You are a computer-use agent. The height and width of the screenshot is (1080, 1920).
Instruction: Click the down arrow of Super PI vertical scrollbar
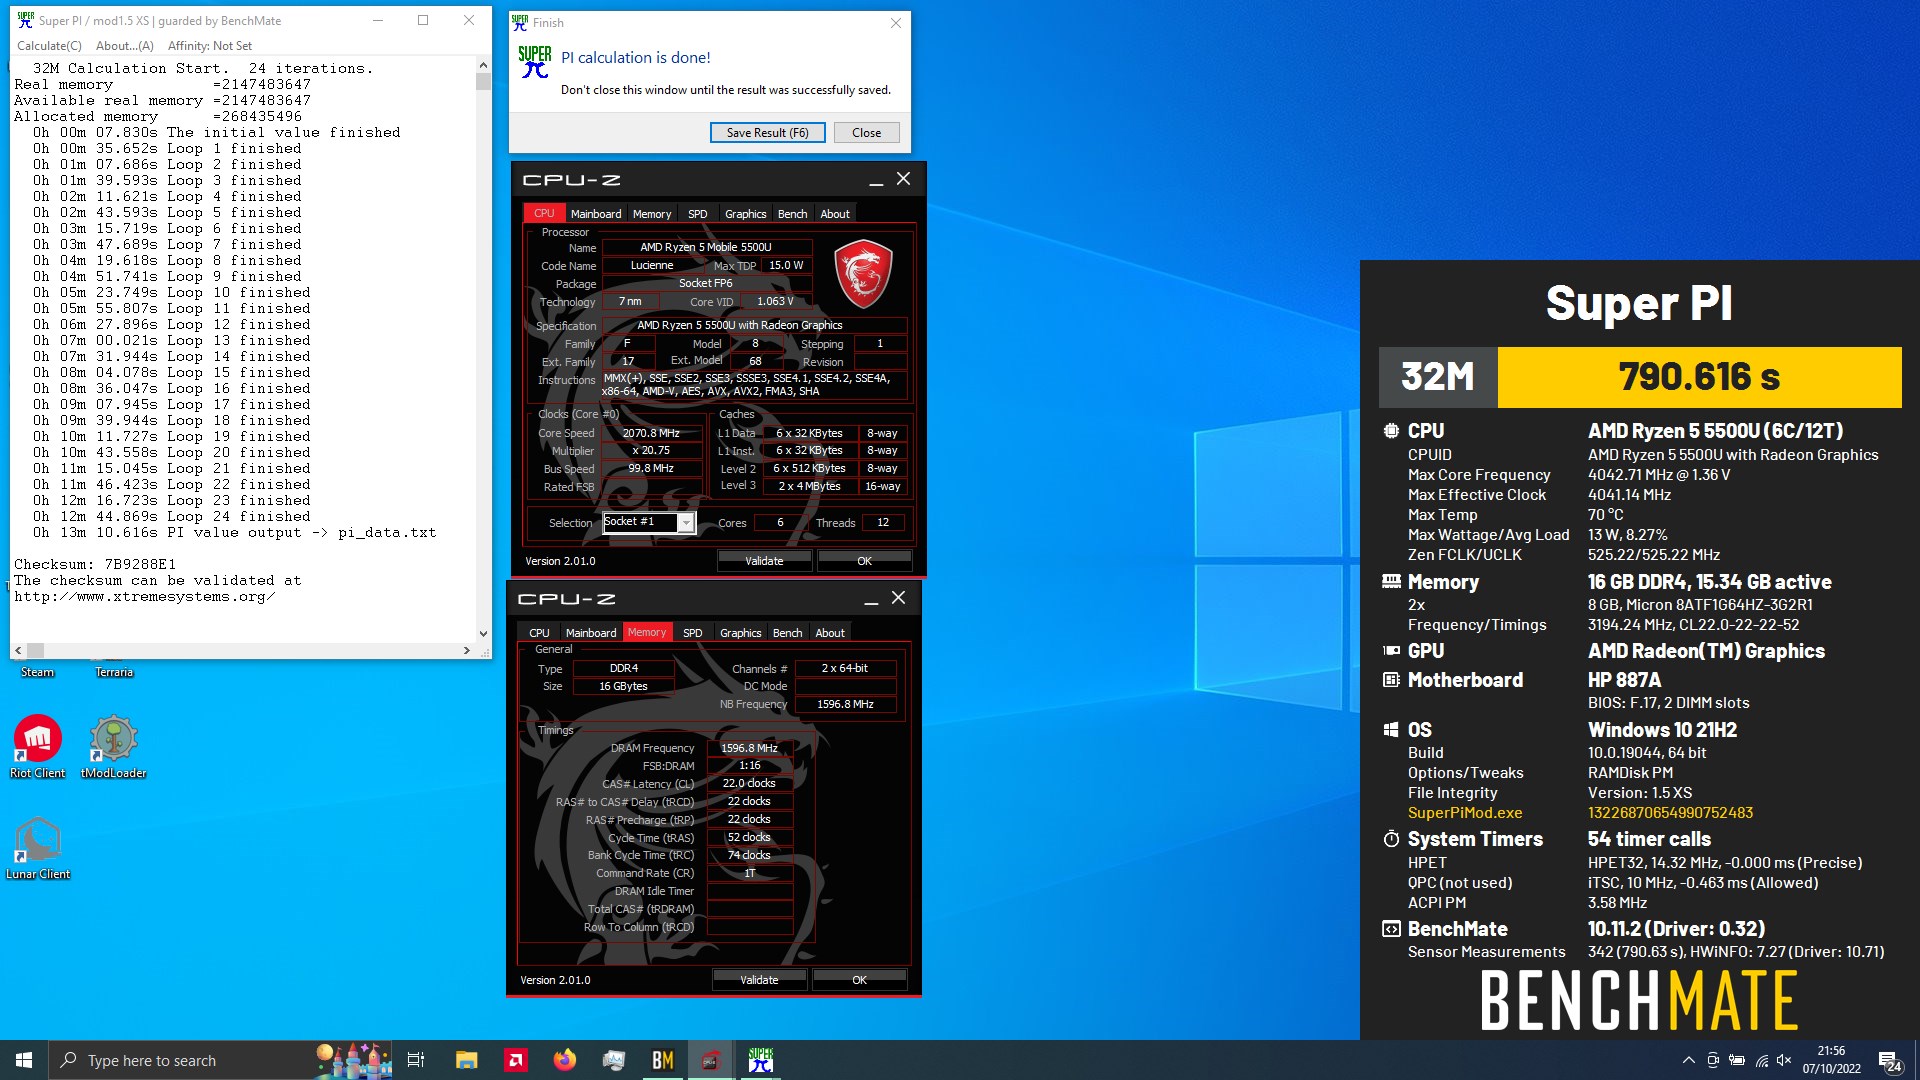483,633
